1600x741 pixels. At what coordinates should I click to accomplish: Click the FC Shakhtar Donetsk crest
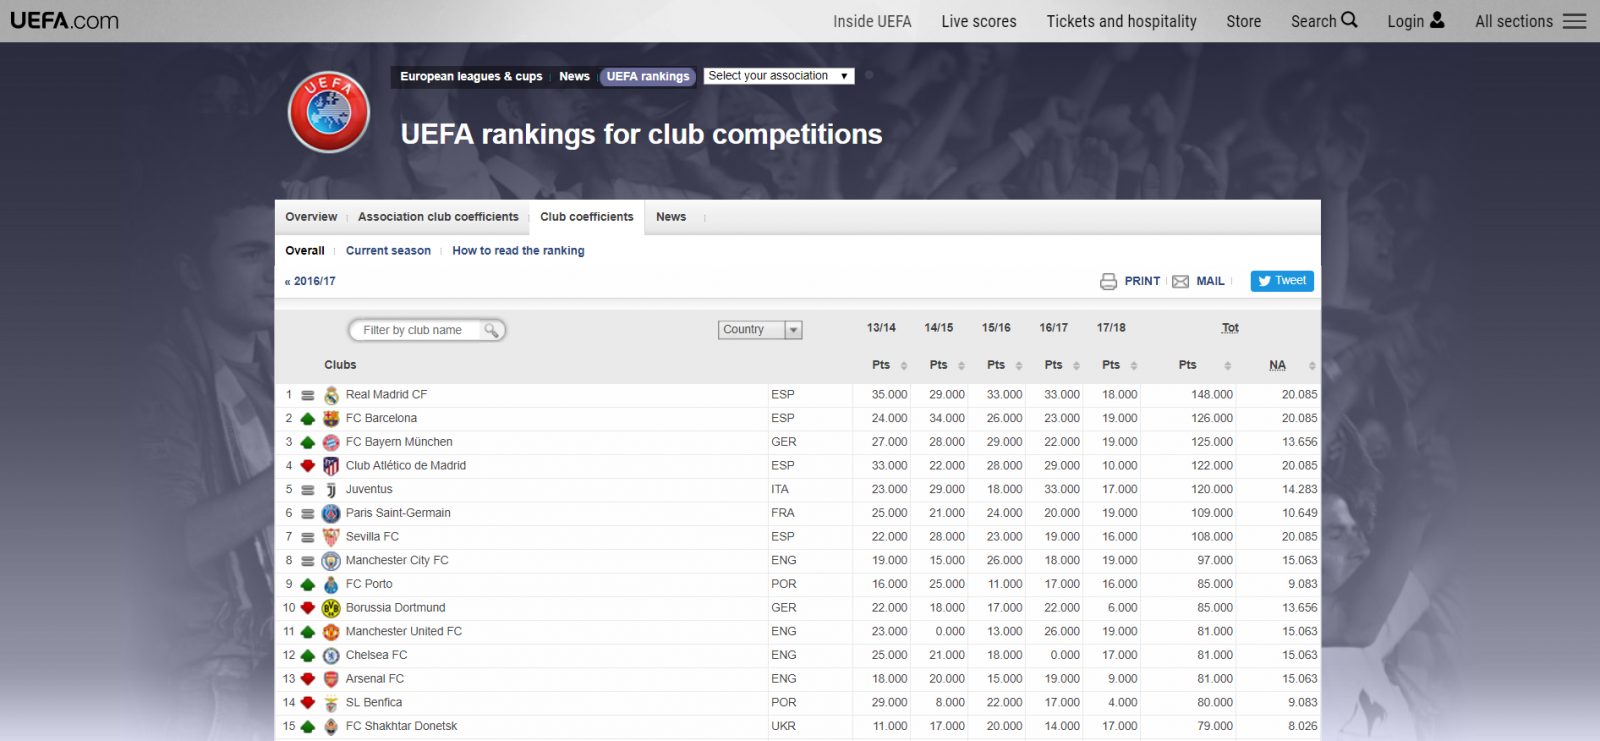[331, 727]
